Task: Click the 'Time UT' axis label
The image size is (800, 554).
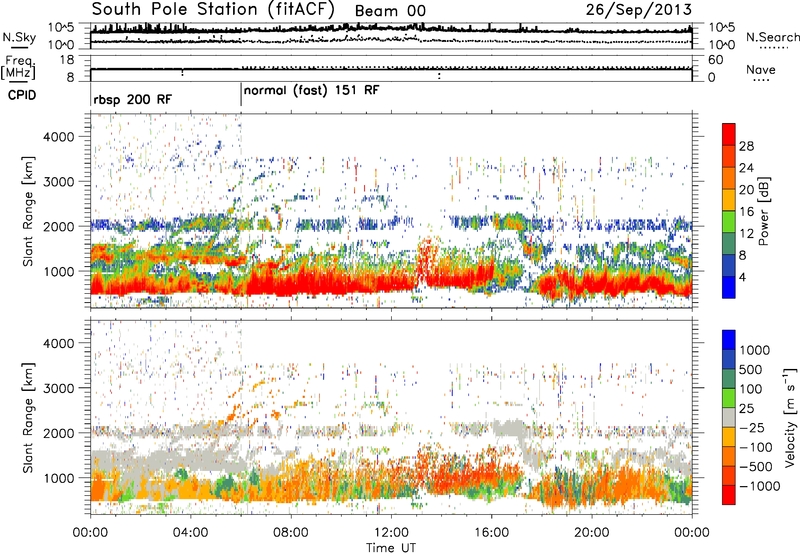Action: (391, 548)
